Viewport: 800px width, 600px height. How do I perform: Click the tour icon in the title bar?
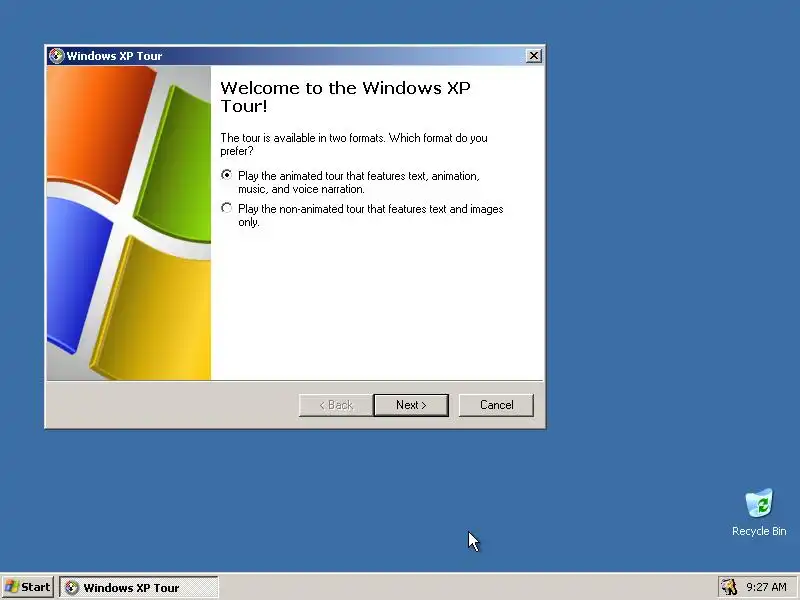coord(57,56)
